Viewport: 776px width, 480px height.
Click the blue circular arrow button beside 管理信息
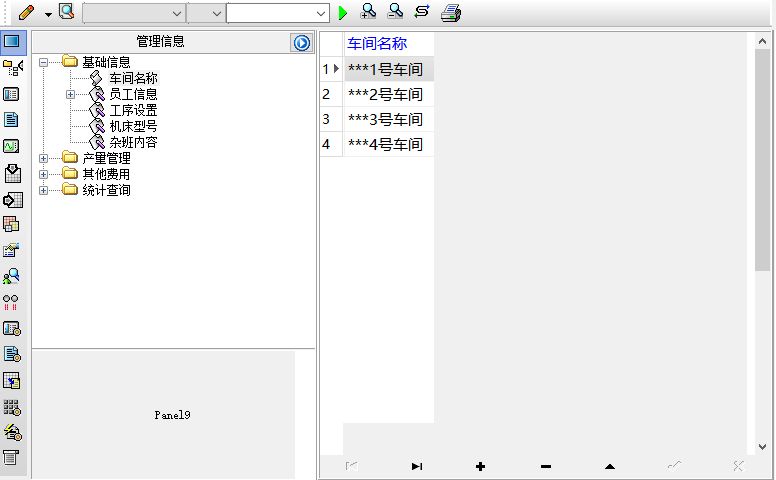pos(301,43)
